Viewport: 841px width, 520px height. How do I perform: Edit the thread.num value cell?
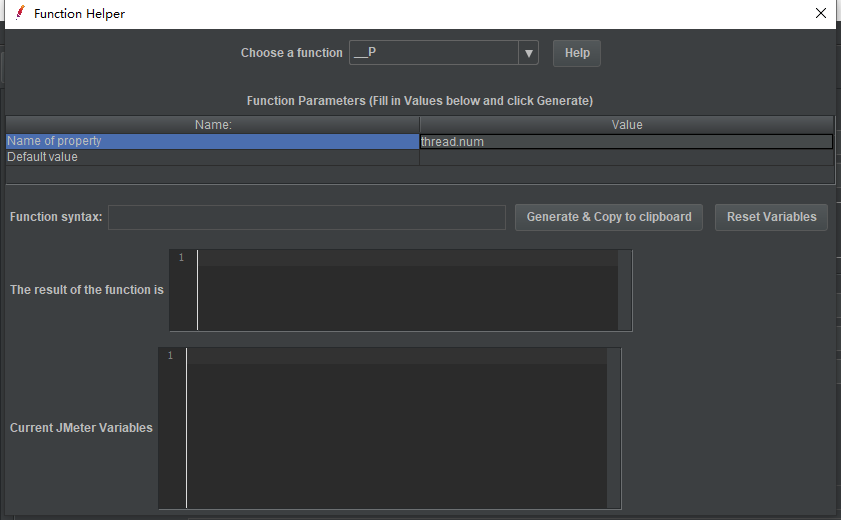tap(626, 142)
